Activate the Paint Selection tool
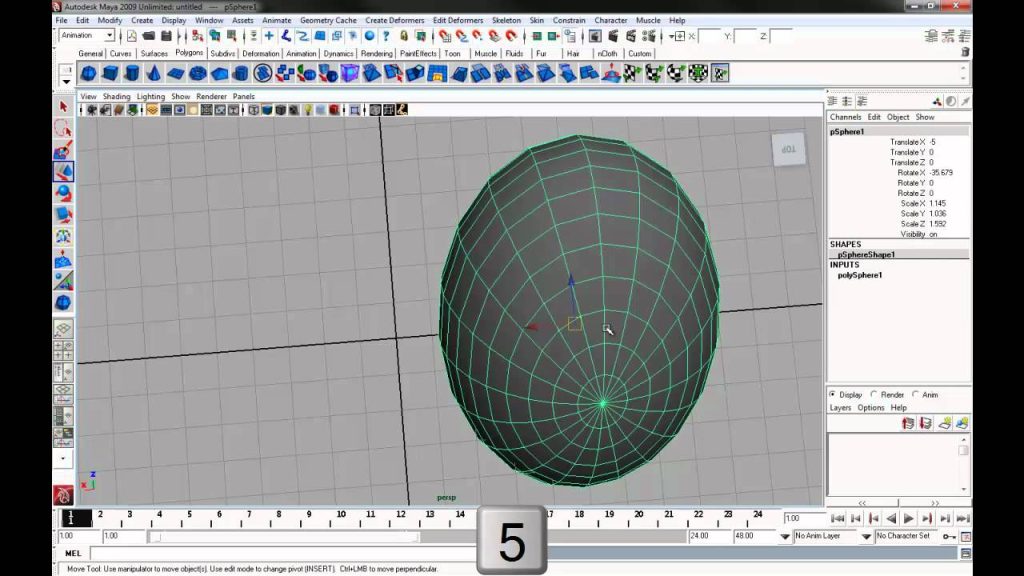Image resolution: width=1024 pixels, height=576 pixels. tap(63, 150)
